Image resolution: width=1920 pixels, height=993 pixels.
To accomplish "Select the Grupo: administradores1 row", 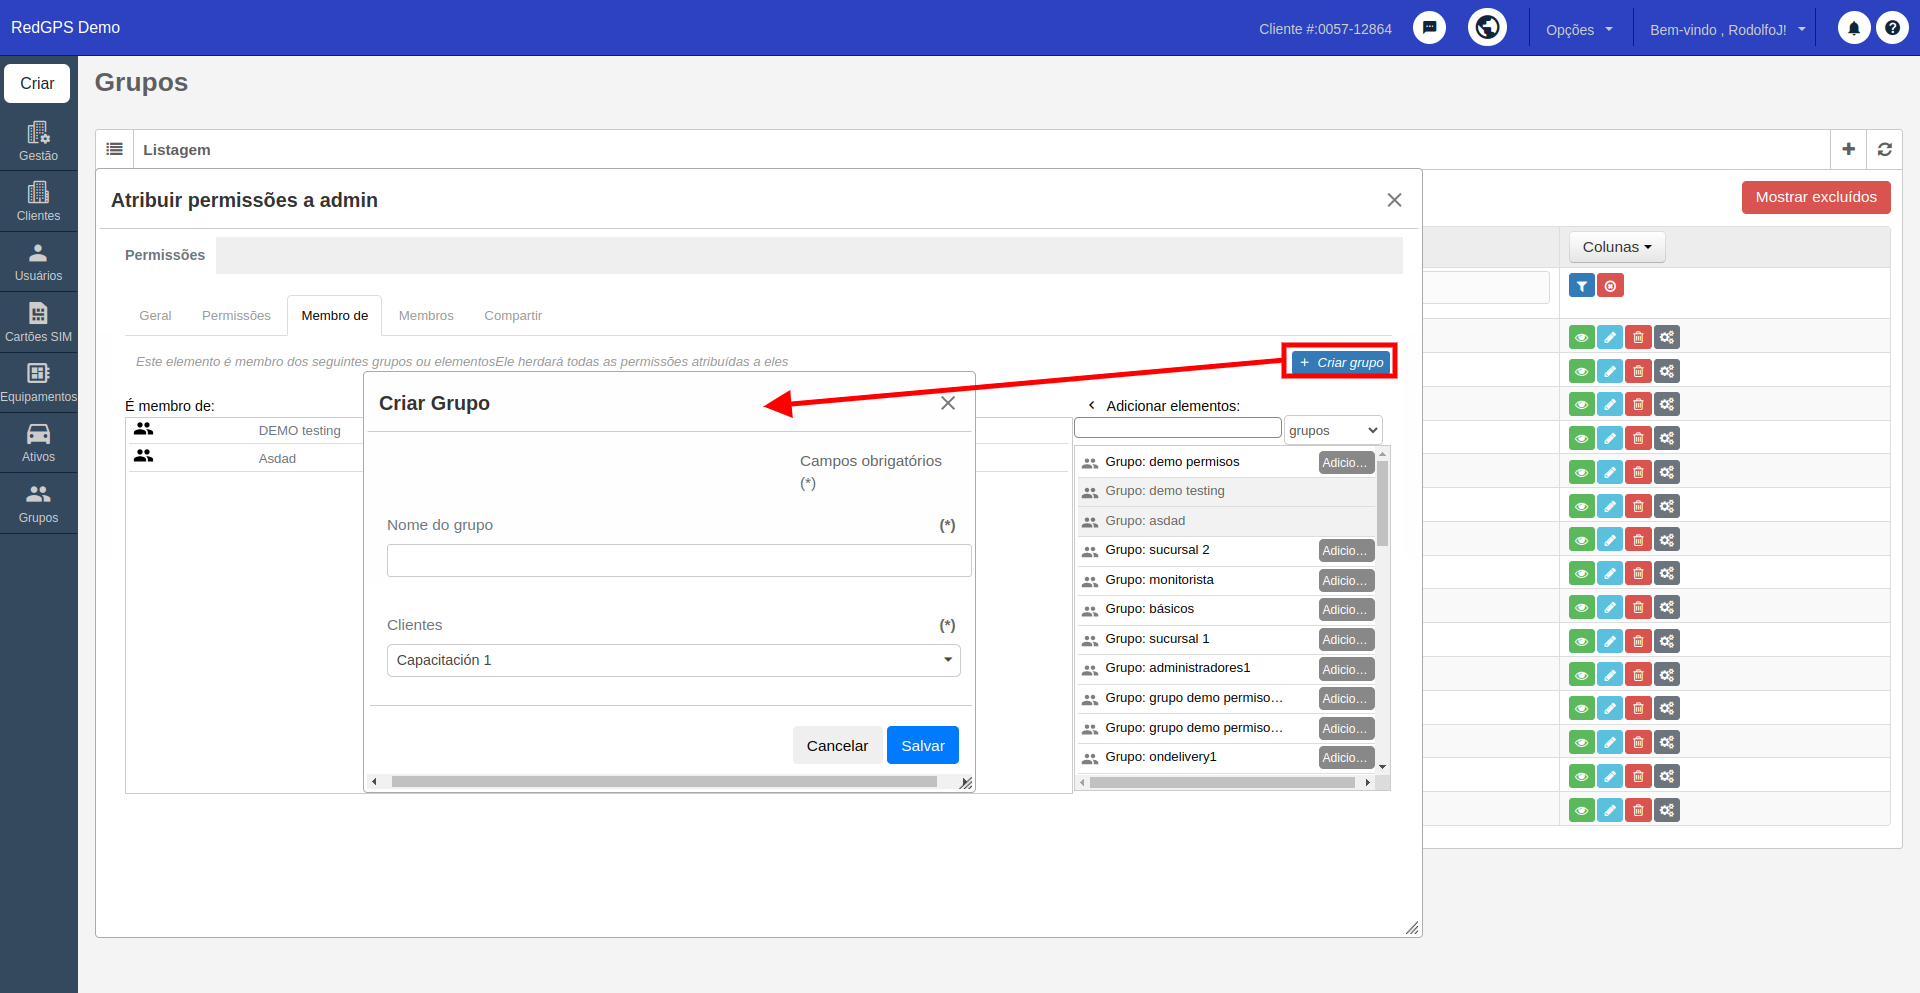I will coord(1226,668).
